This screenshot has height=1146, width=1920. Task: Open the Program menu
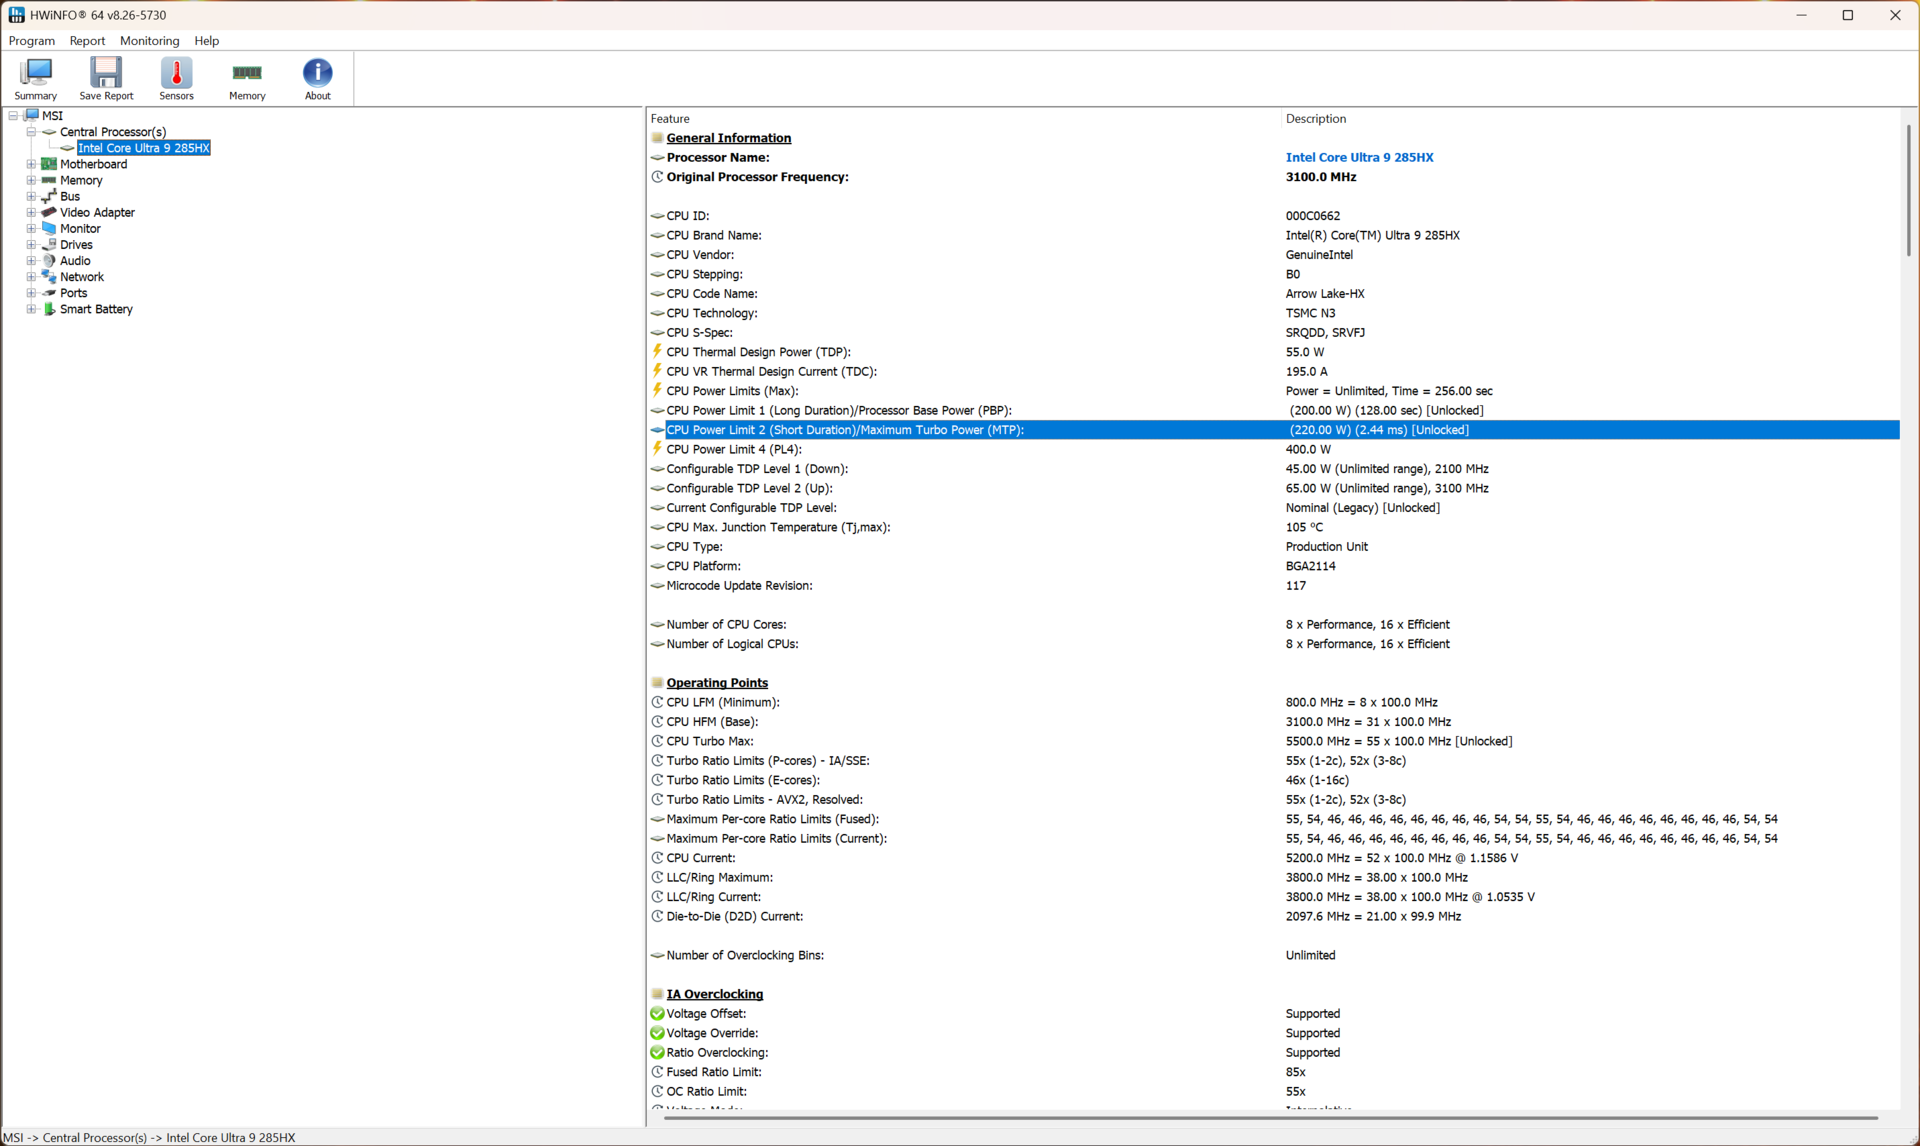click(x=32, y=41)
